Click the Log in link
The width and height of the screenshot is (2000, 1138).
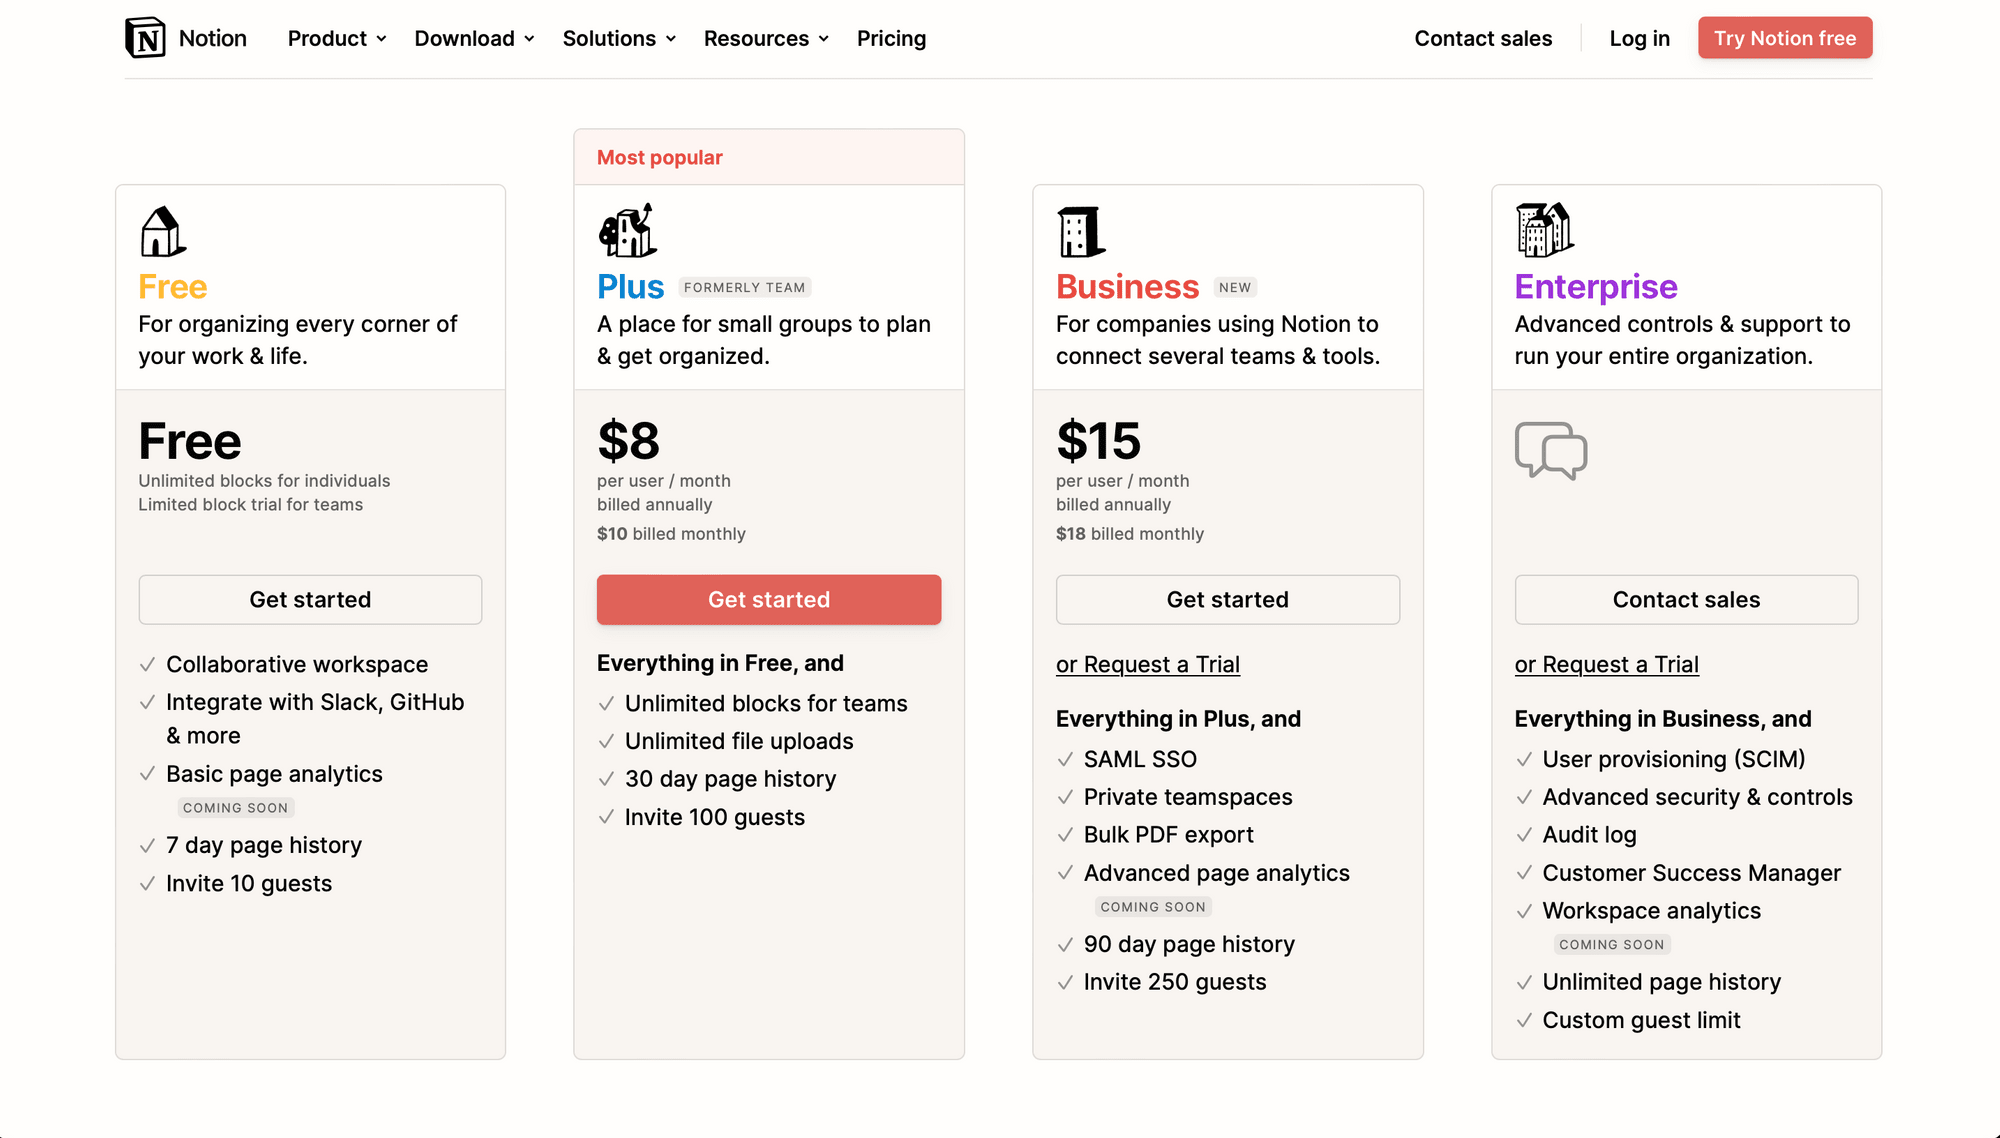(1639, 38)
